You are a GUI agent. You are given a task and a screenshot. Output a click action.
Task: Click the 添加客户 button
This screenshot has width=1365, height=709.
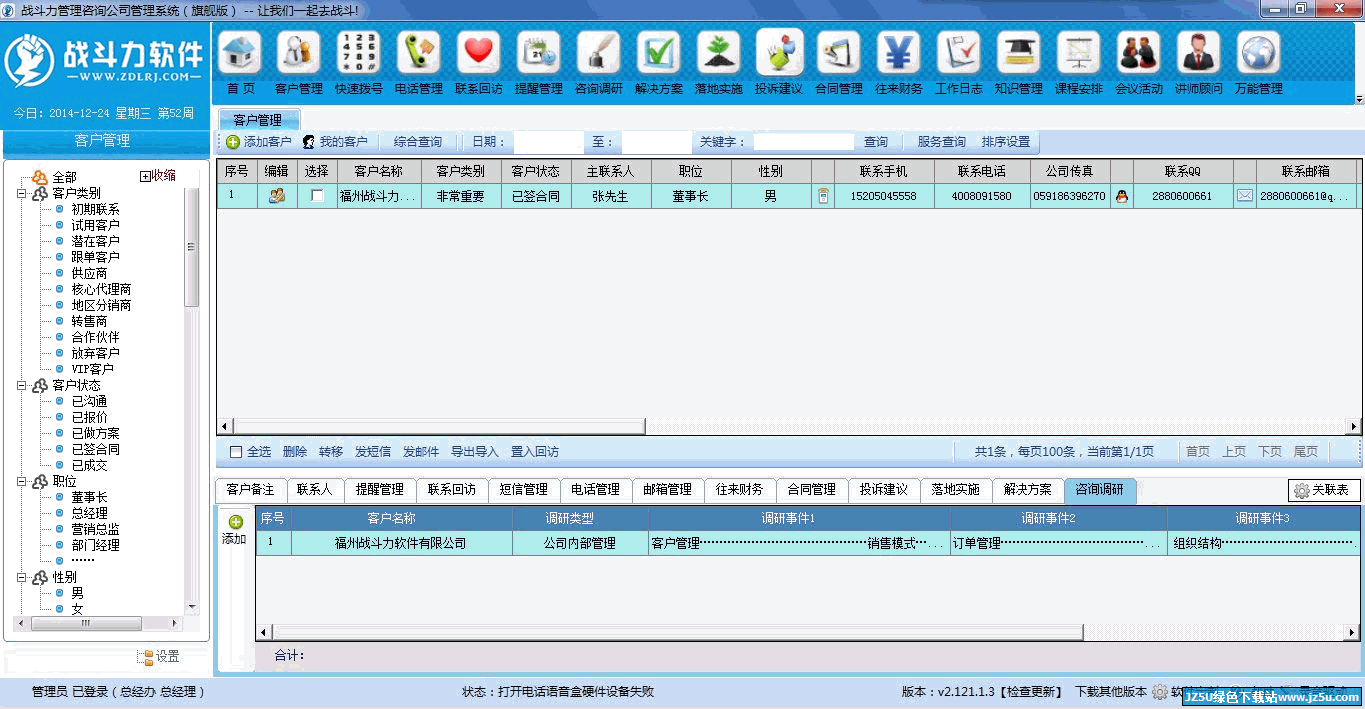tap(259, 142)
